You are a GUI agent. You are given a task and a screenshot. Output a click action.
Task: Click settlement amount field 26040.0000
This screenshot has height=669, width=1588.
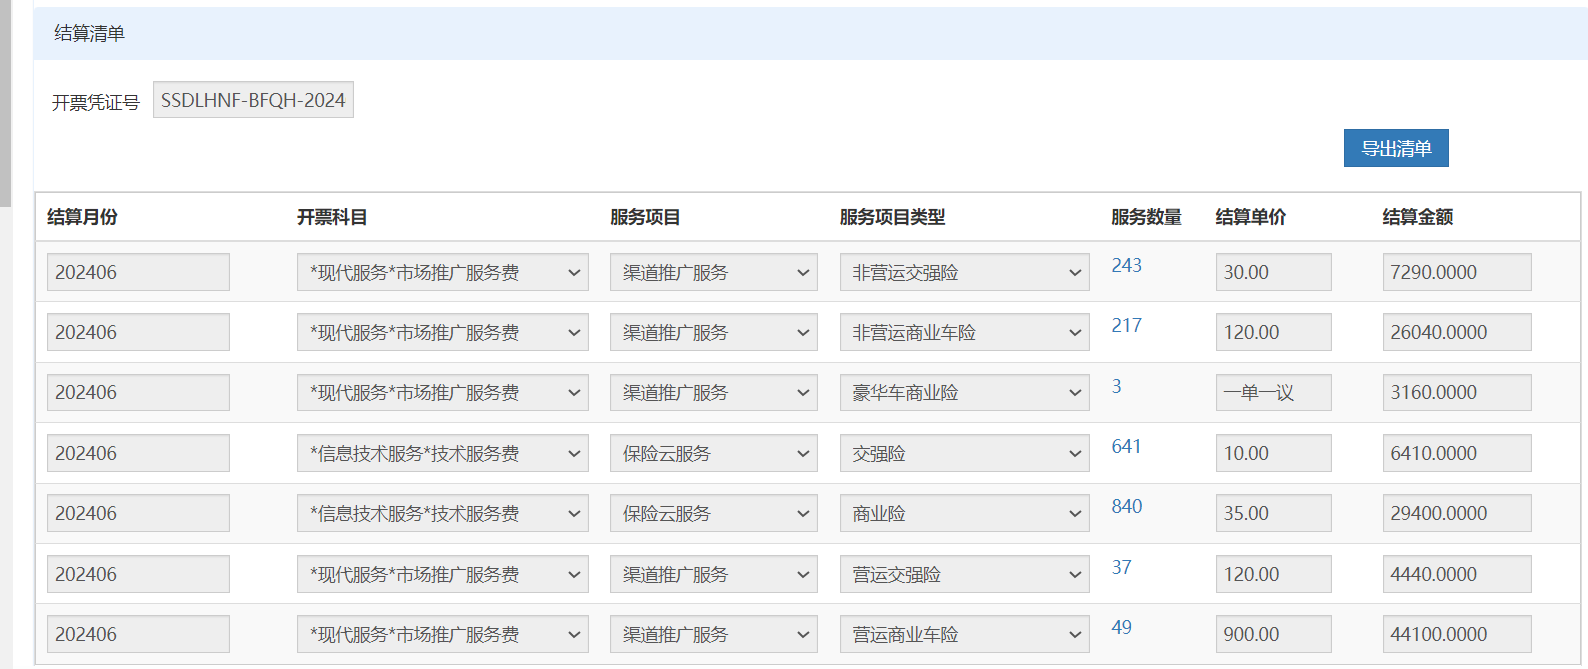pyautogui.click(x=1457, y=332)
